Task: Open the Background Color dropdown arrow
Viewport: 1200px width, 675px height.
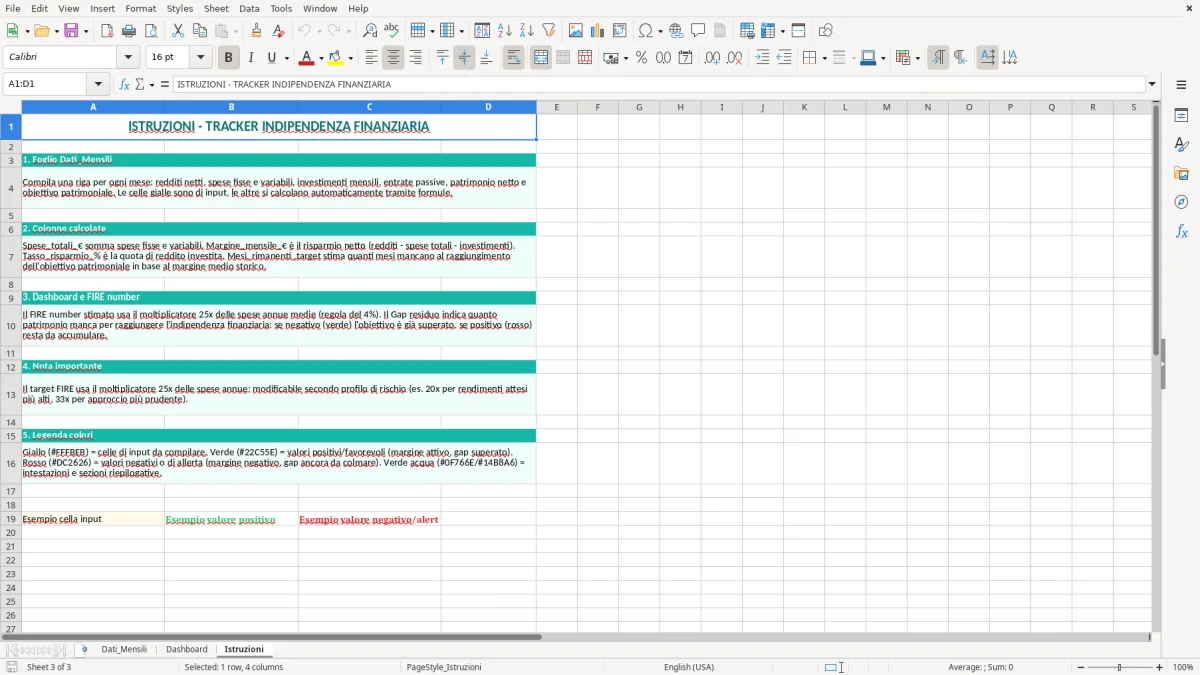Action: point(350,58)
